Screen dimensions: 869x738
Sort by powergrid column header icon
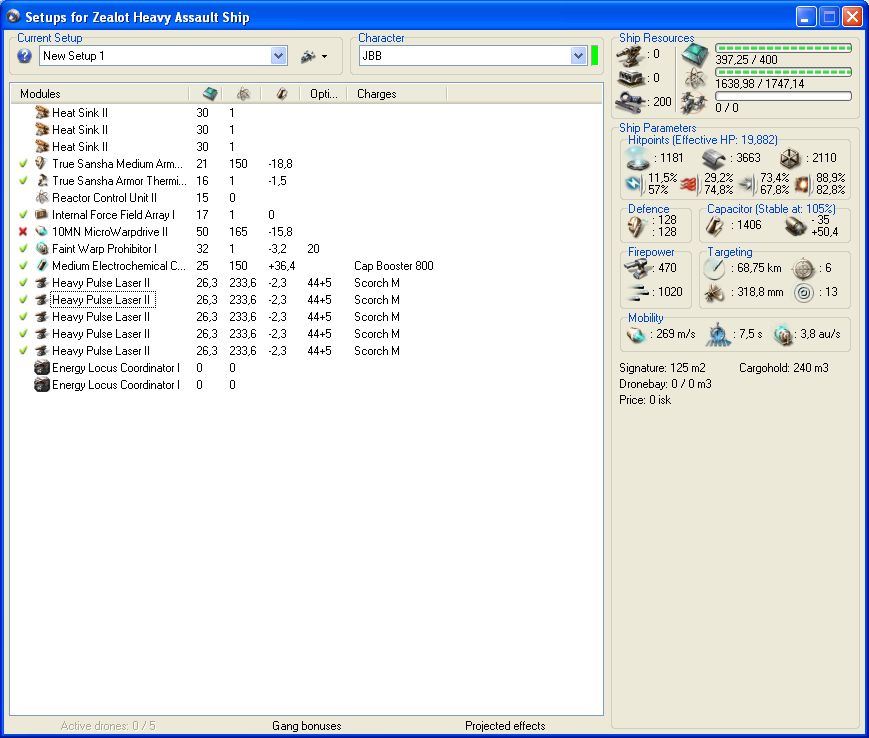coord(243,94)
